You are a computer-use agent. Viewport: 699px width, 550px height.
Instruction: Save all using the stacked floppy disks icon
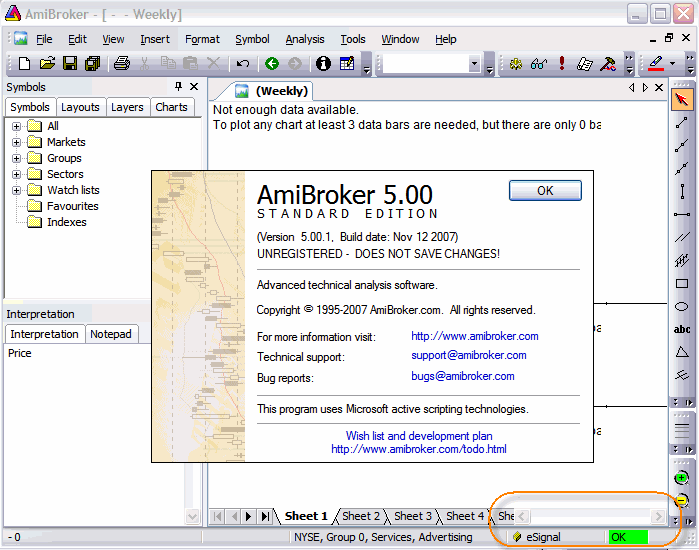point(93,64)
